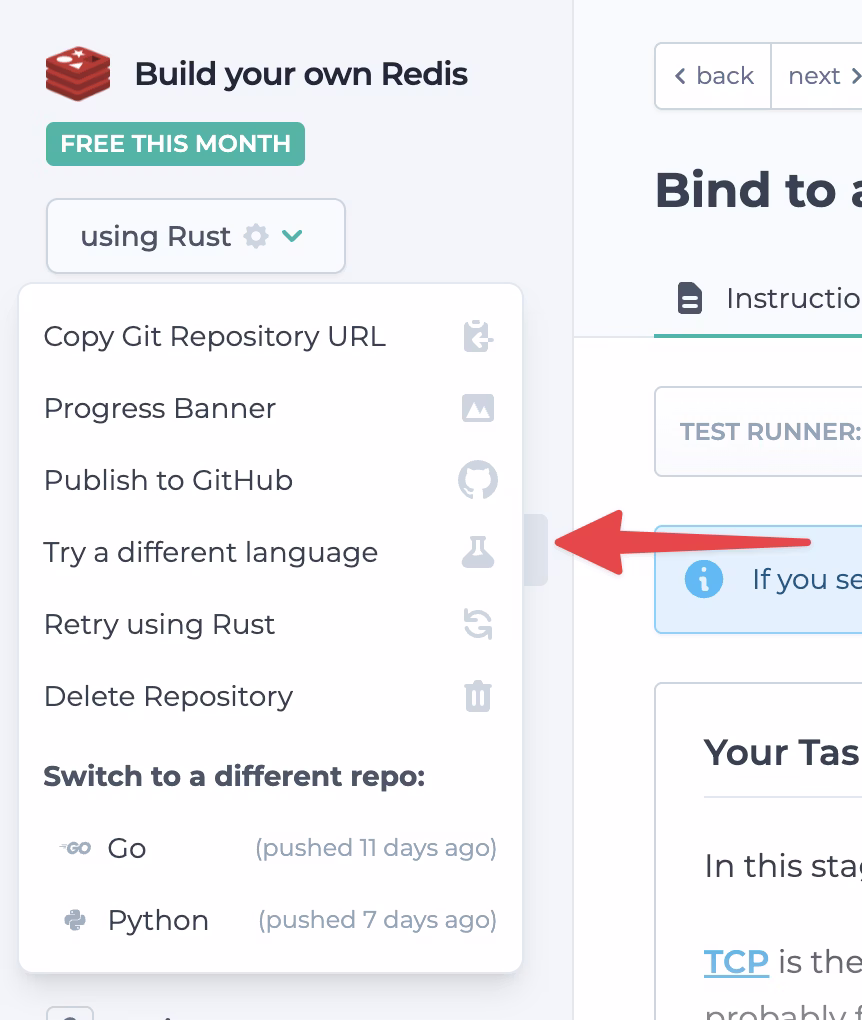Go to previous stage with back button
This screenshot has width=862, height=1020.
tap(714, 76)
